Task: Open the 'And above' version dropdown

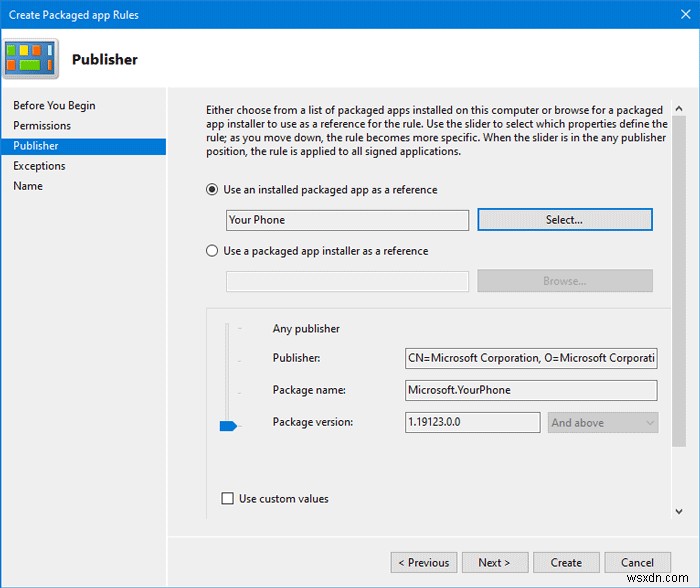Action: pyautogui.click(x=602, y=423)
